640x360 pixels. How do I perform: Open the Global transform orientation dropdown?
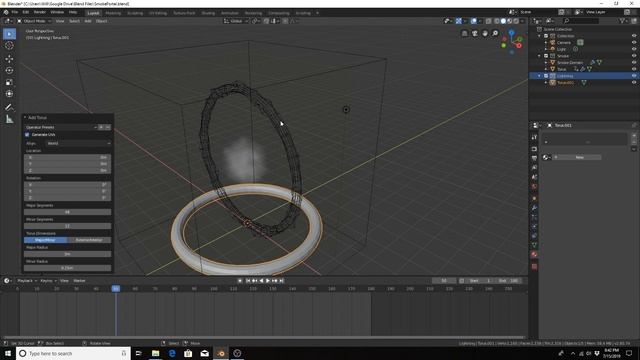(236, 21)
